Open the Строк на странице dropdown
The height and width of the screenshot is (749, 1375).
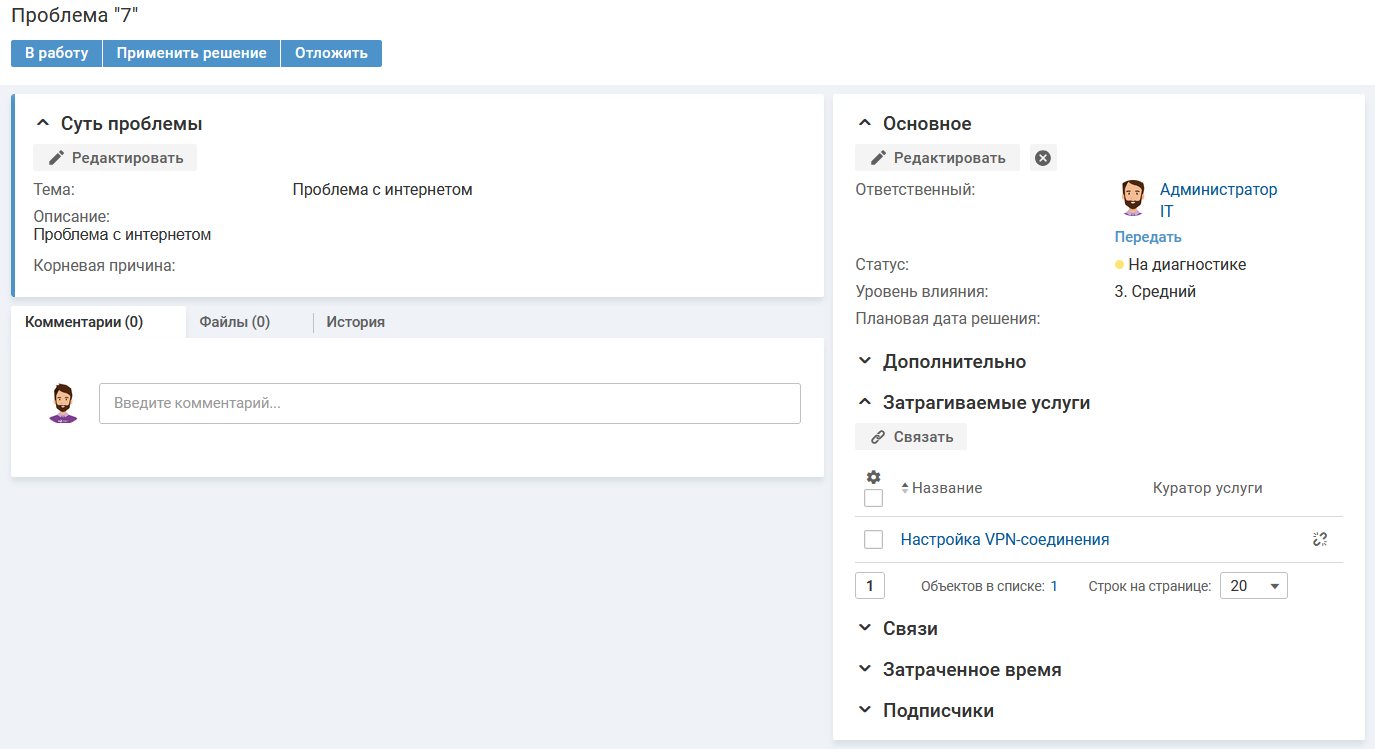click(1254, 586)
